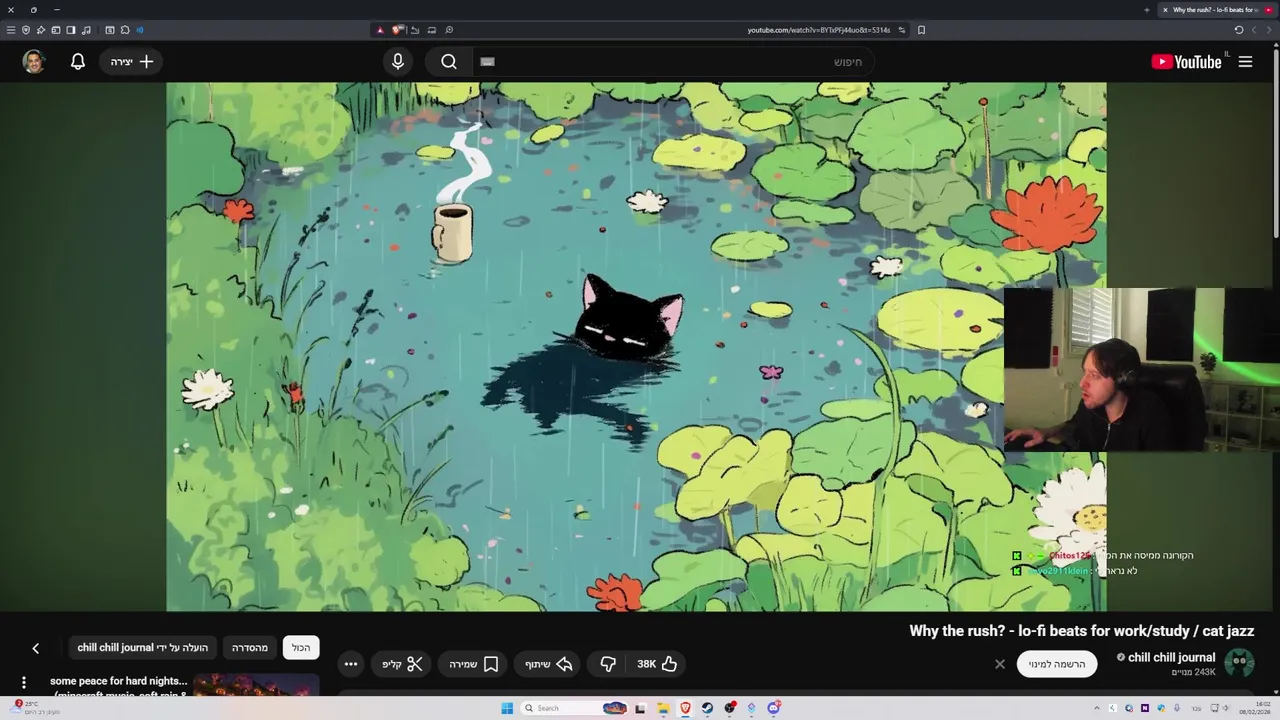Open the YouTube guide hamburger menu

pos(1245,62)
